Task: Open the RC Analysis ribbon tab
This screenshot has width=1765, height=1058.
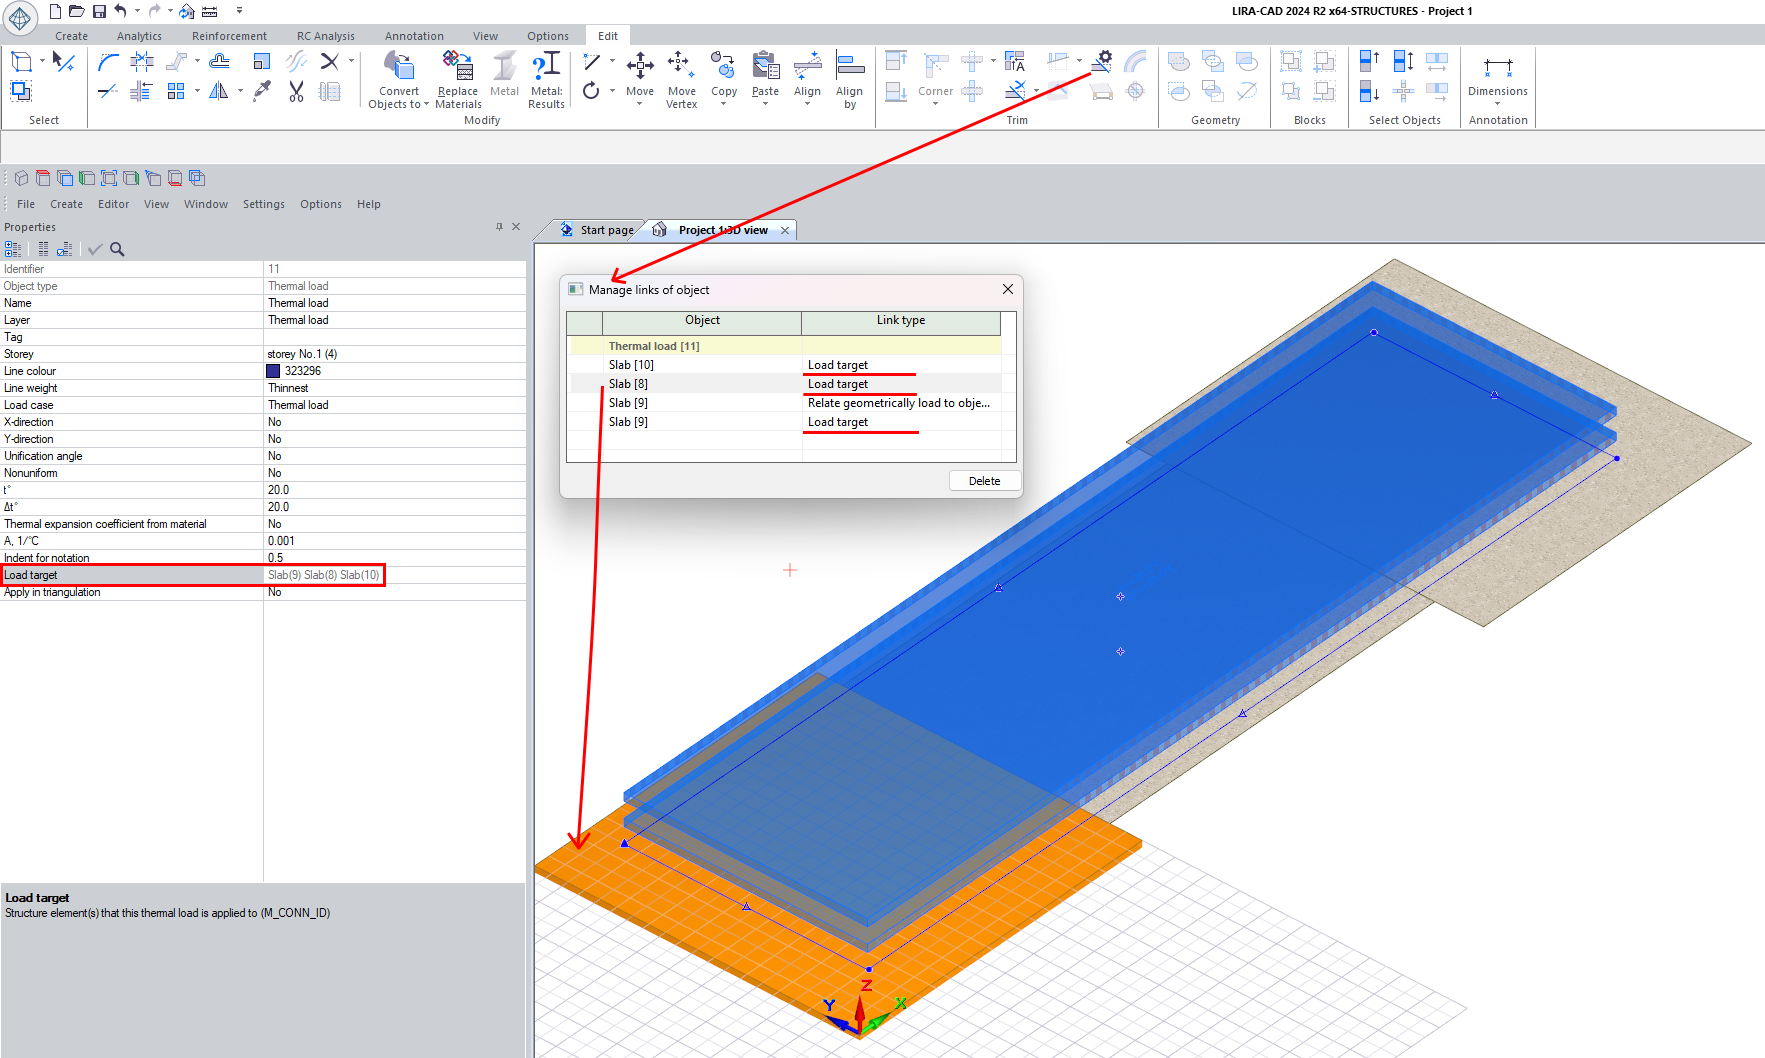Action: [x=325, y=36]
